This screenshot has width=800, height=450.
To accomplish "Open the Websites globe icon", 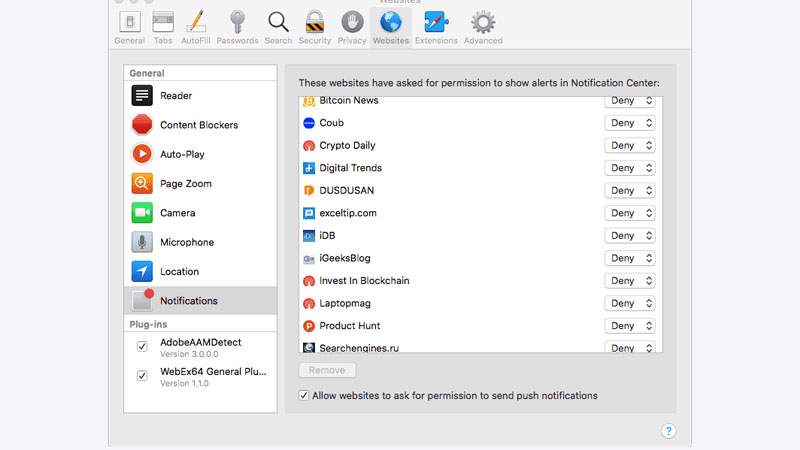I will point(390,22).
